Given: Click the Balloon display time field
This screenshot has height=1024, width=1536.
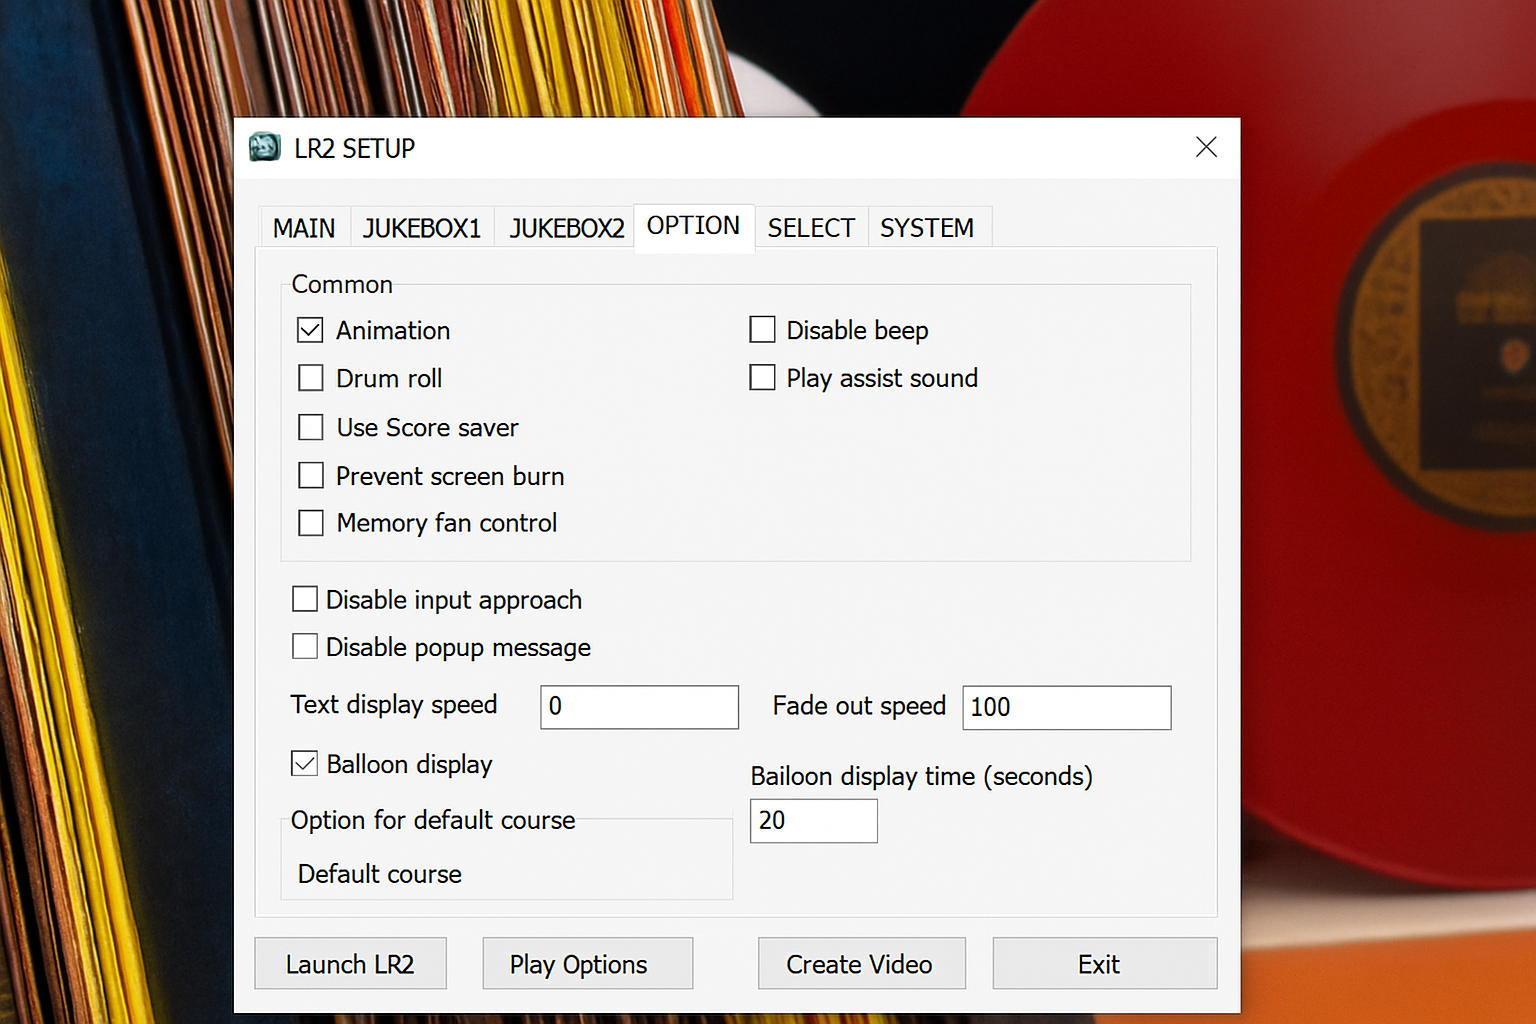Looking at the screenshot, I should click(x=813, y=821).
